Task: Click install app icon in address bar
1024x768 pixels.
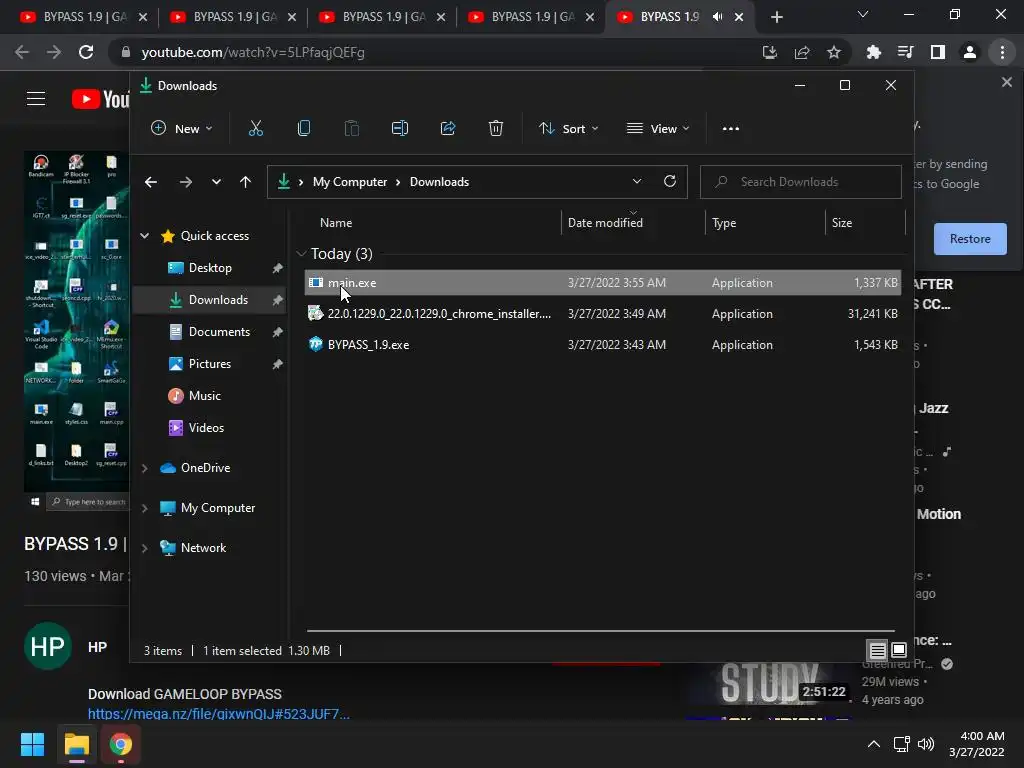Action: tap(770, 52)
